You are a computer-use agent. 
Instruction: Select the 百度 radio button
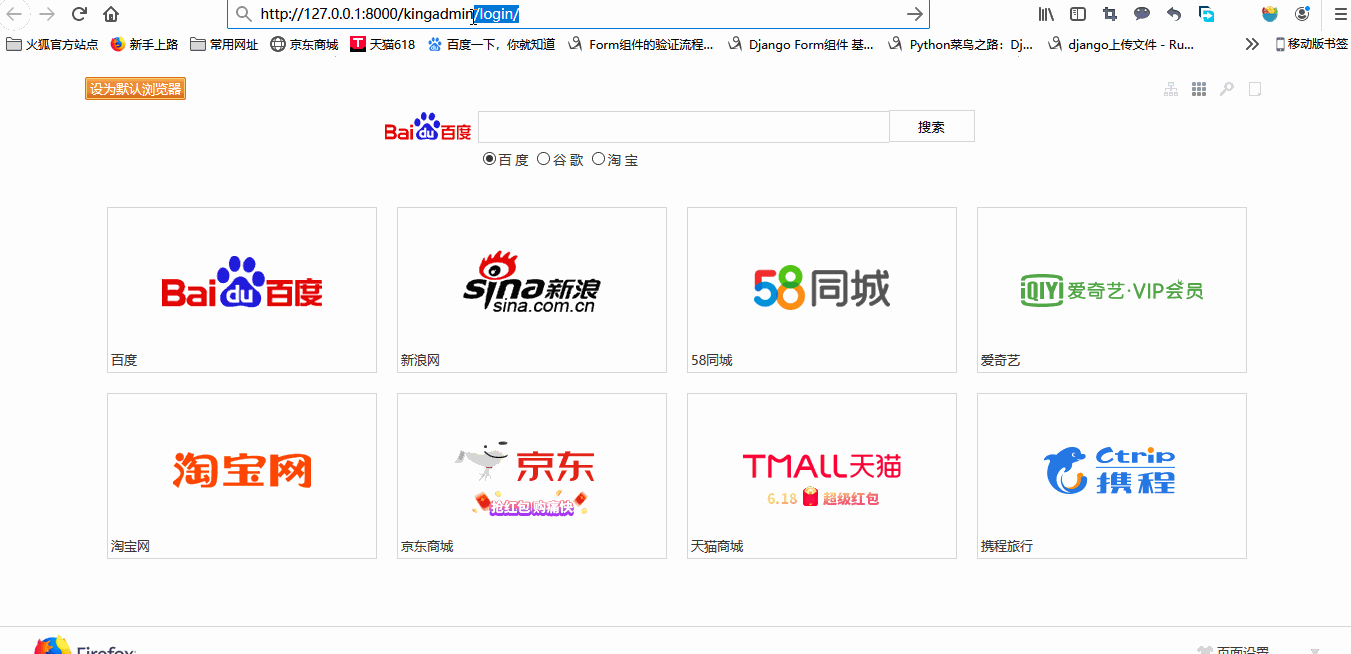[489, 159]
